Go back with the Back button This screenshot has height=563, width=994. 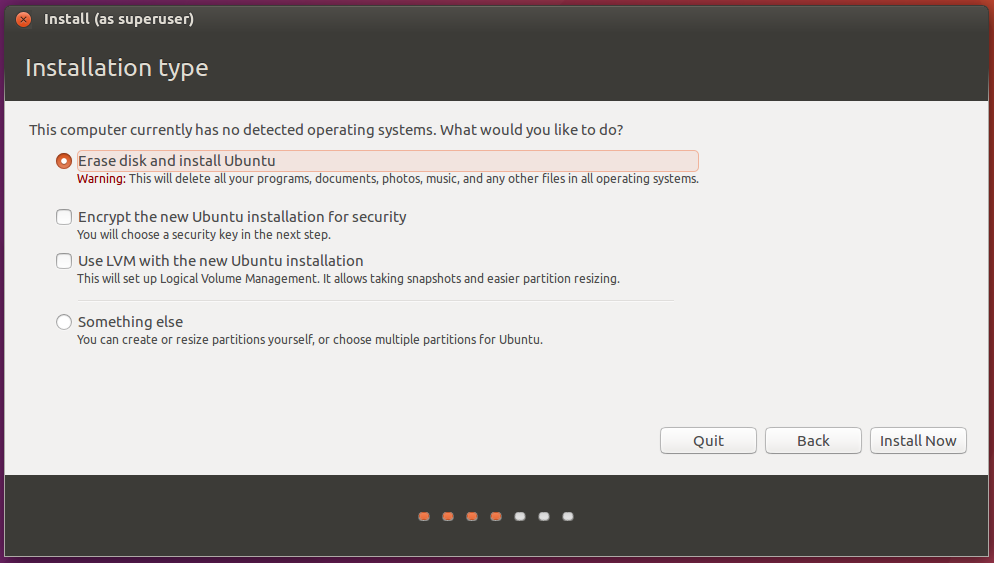(x=813, y=441)
